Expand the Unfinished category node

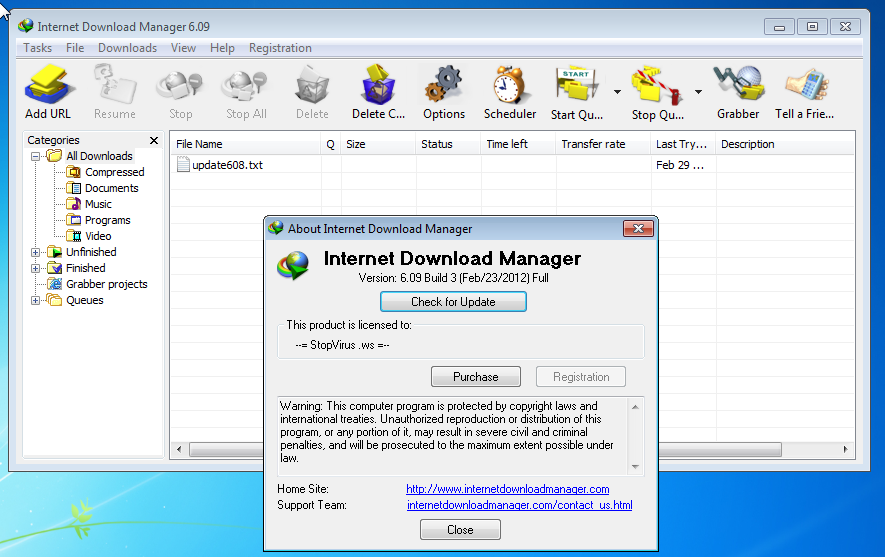tap(36, 252)
